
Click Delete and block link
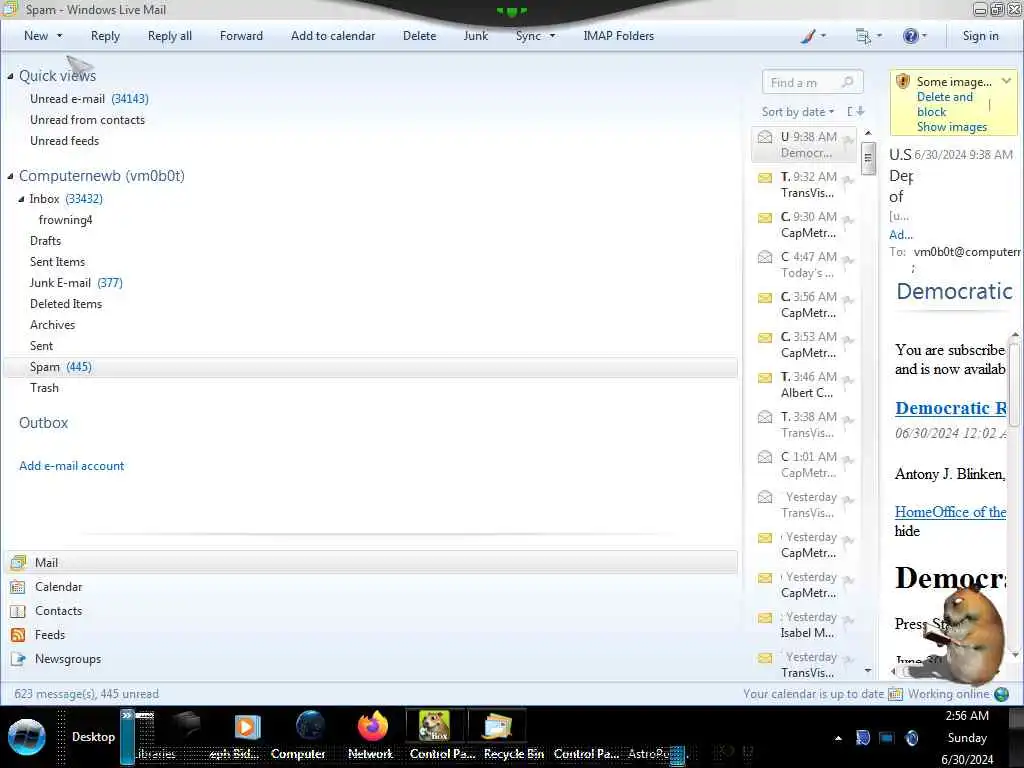[x=944, y=104]
